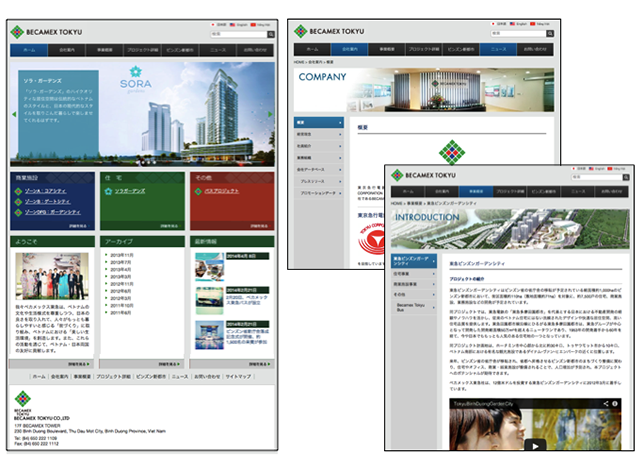Open the highlighted 事業概要 tab on Introduction page

tap(476, 191)
